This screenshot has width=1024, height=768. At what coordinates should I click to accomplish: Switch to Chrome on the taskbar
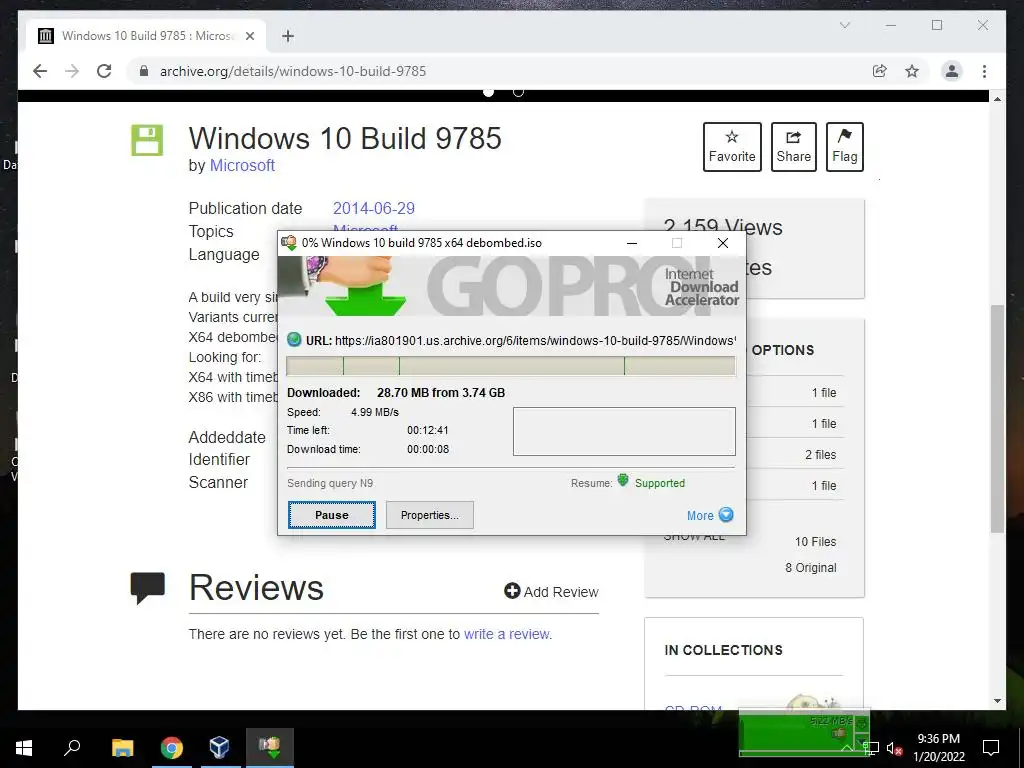pos(172,748)
